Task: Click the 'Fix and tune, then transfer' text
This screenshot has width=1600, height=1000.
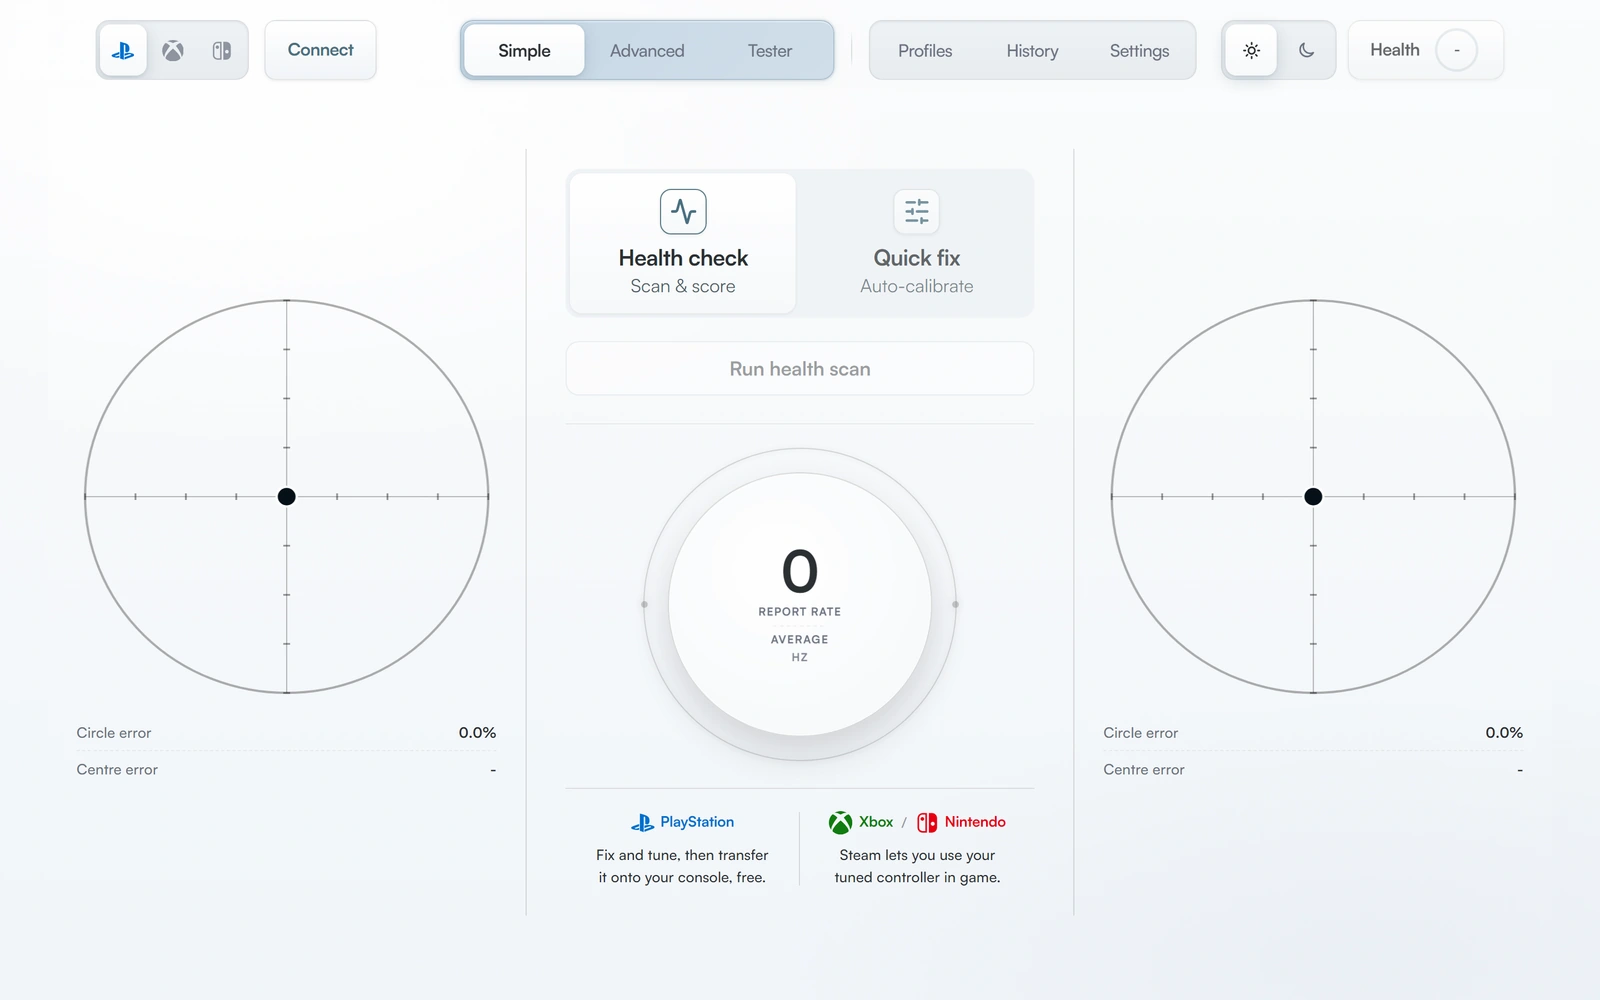Action: [x=682, y=855]
